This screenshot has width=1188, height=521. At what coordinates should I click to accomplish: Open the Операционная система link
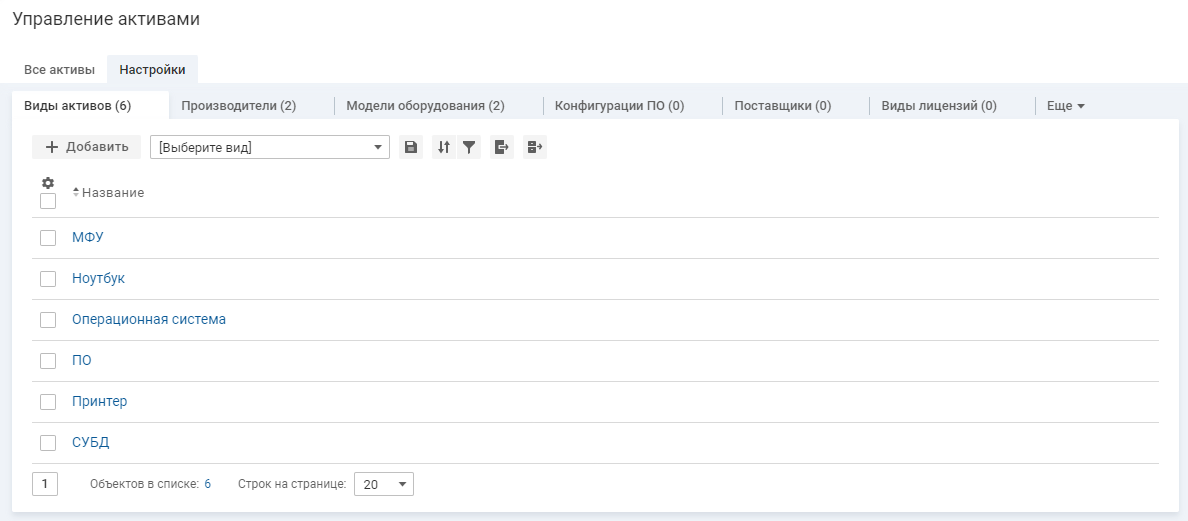(149, 320)
